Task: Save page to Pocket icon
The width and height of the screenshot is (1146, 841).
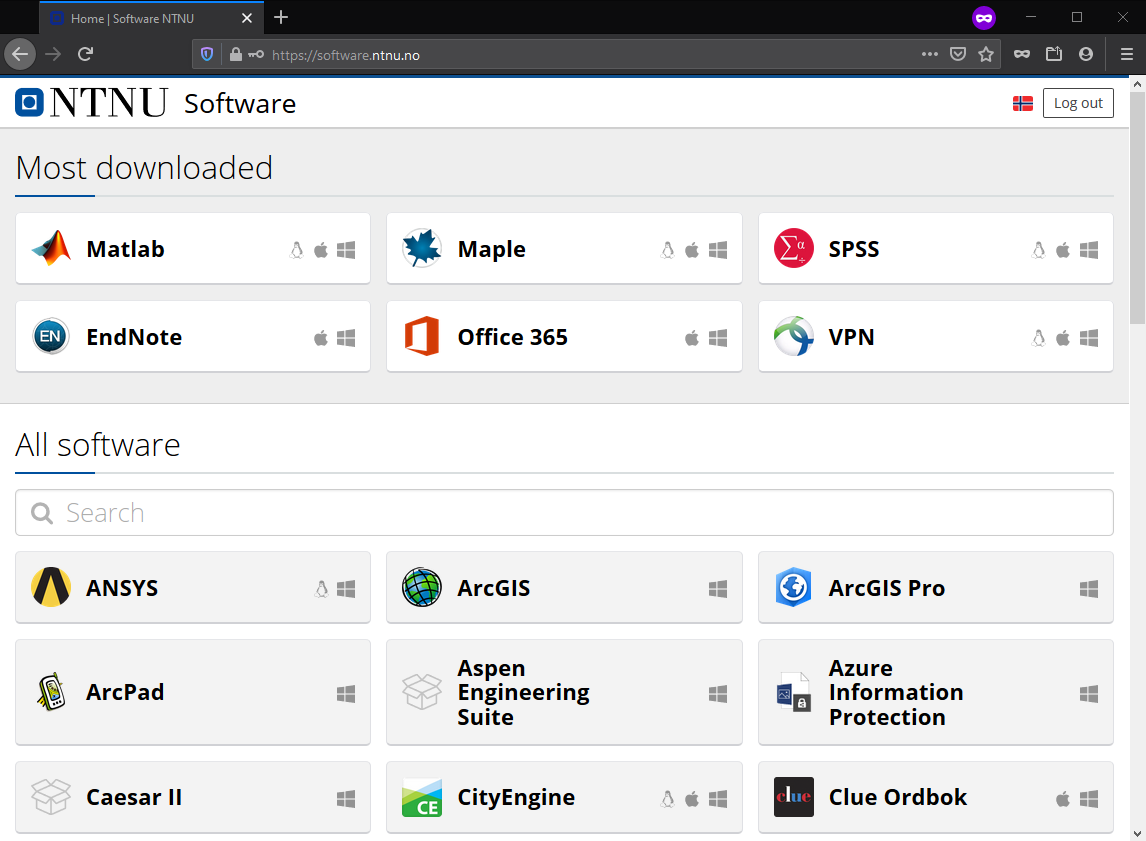Action: coord(958,54)
